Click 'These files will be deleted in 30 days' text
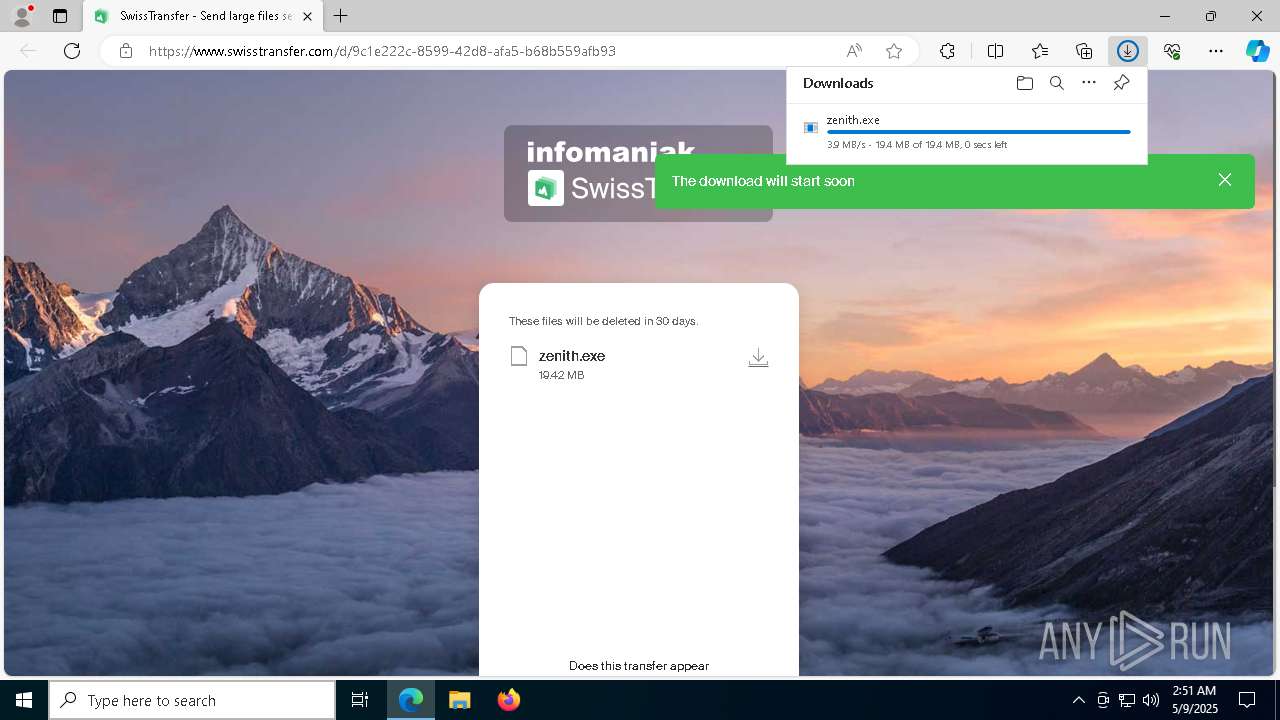This screenshot has width=1280, height=720. 603,321
